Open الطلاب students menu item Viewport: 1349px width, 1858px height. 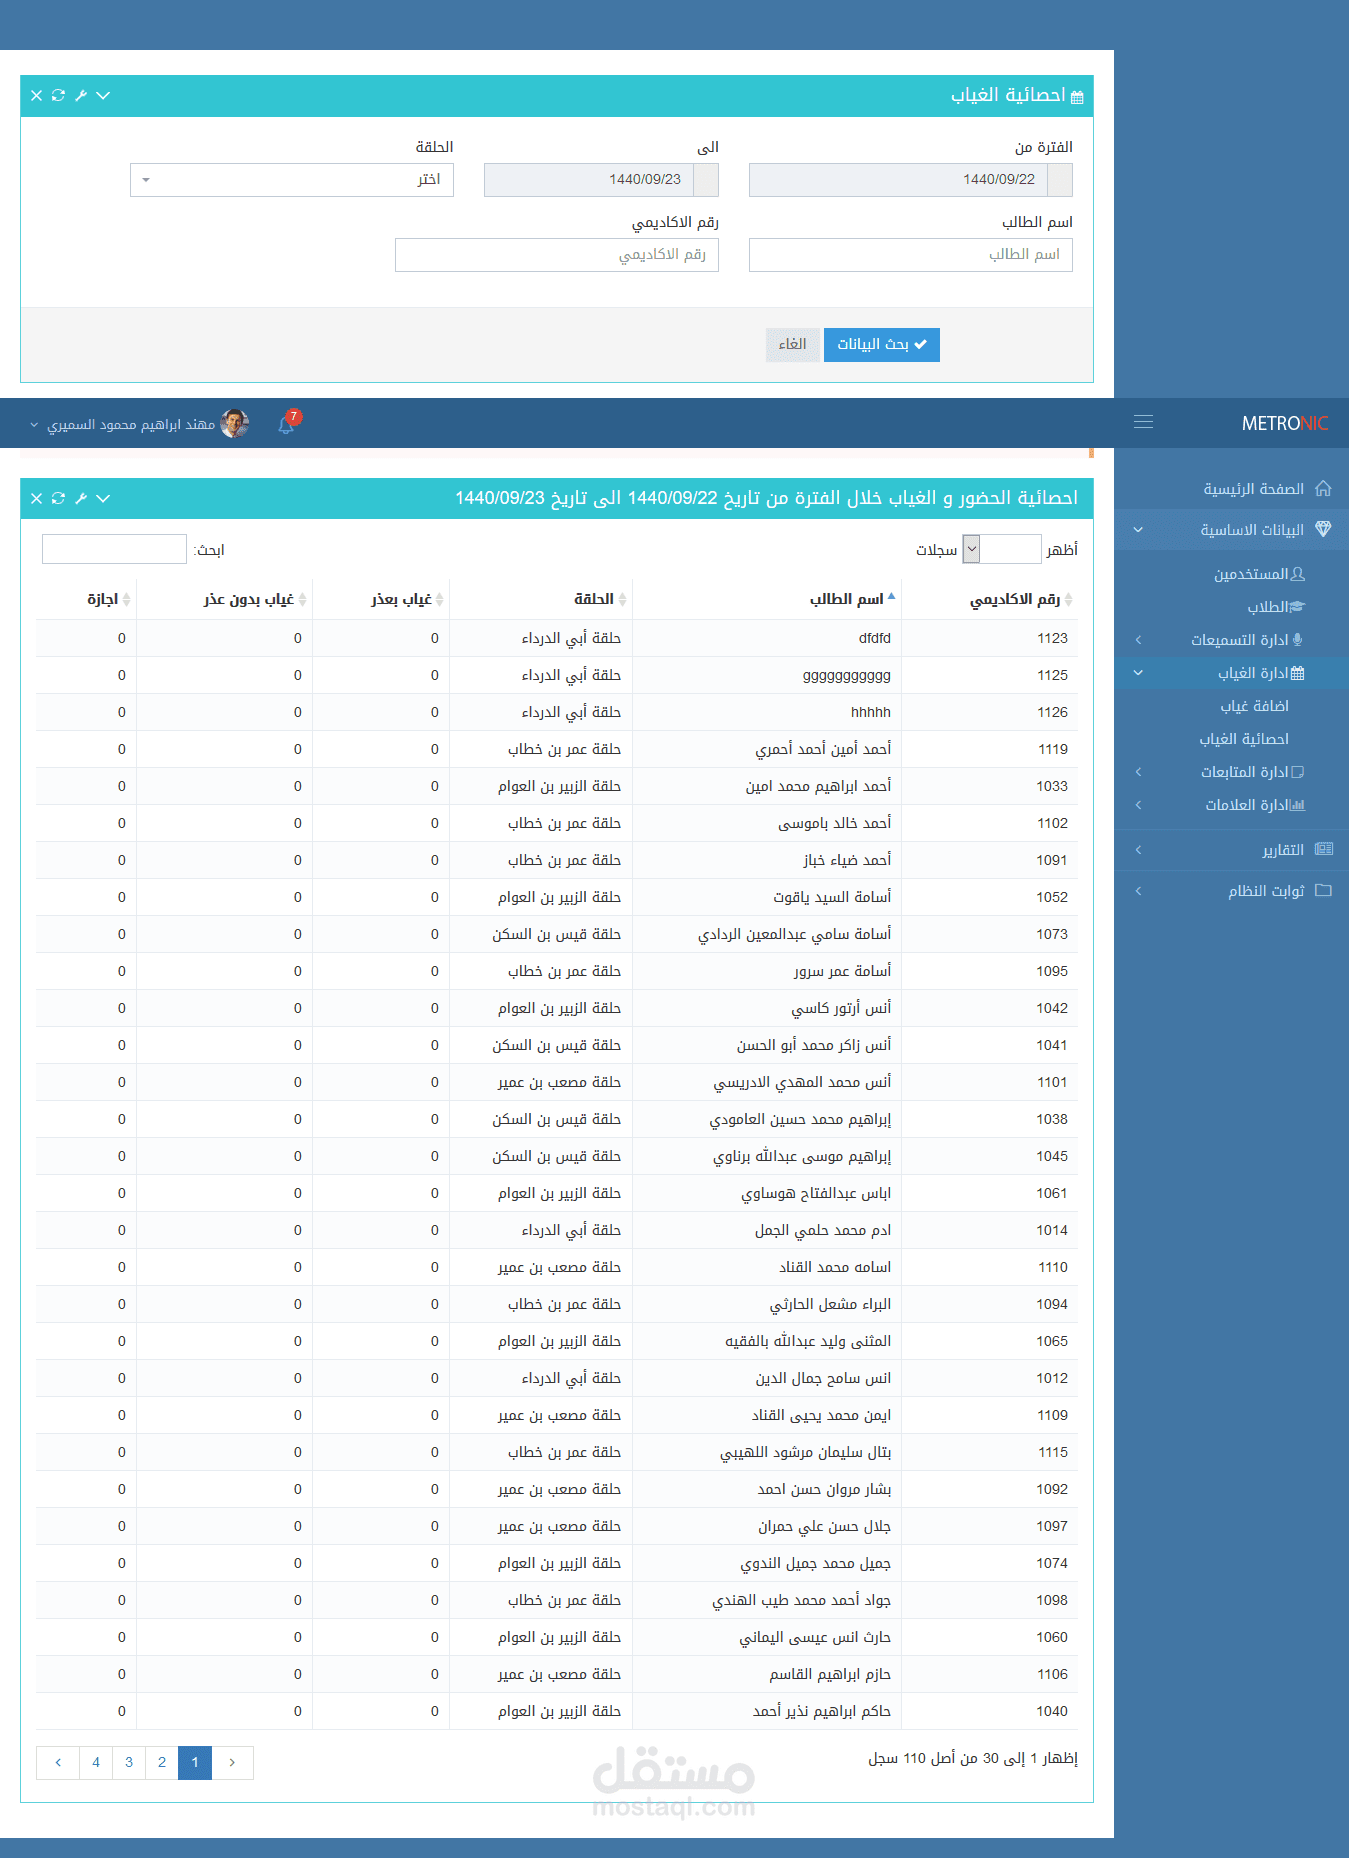coord(1267,607)
